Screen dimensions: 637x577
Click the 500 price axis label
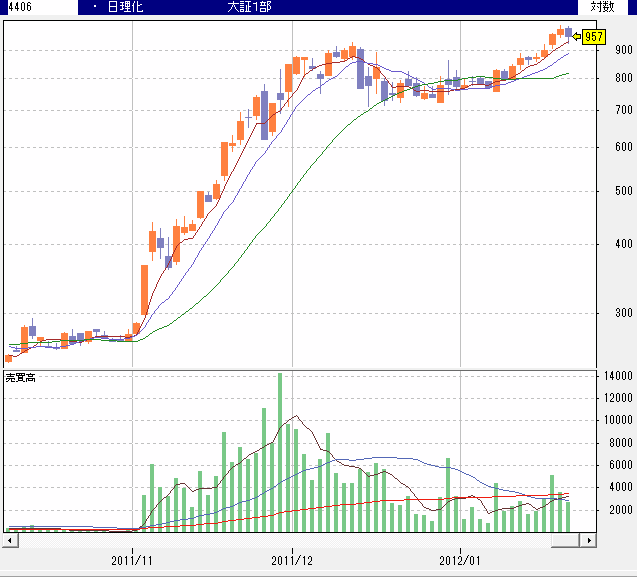tap(624, 191)
